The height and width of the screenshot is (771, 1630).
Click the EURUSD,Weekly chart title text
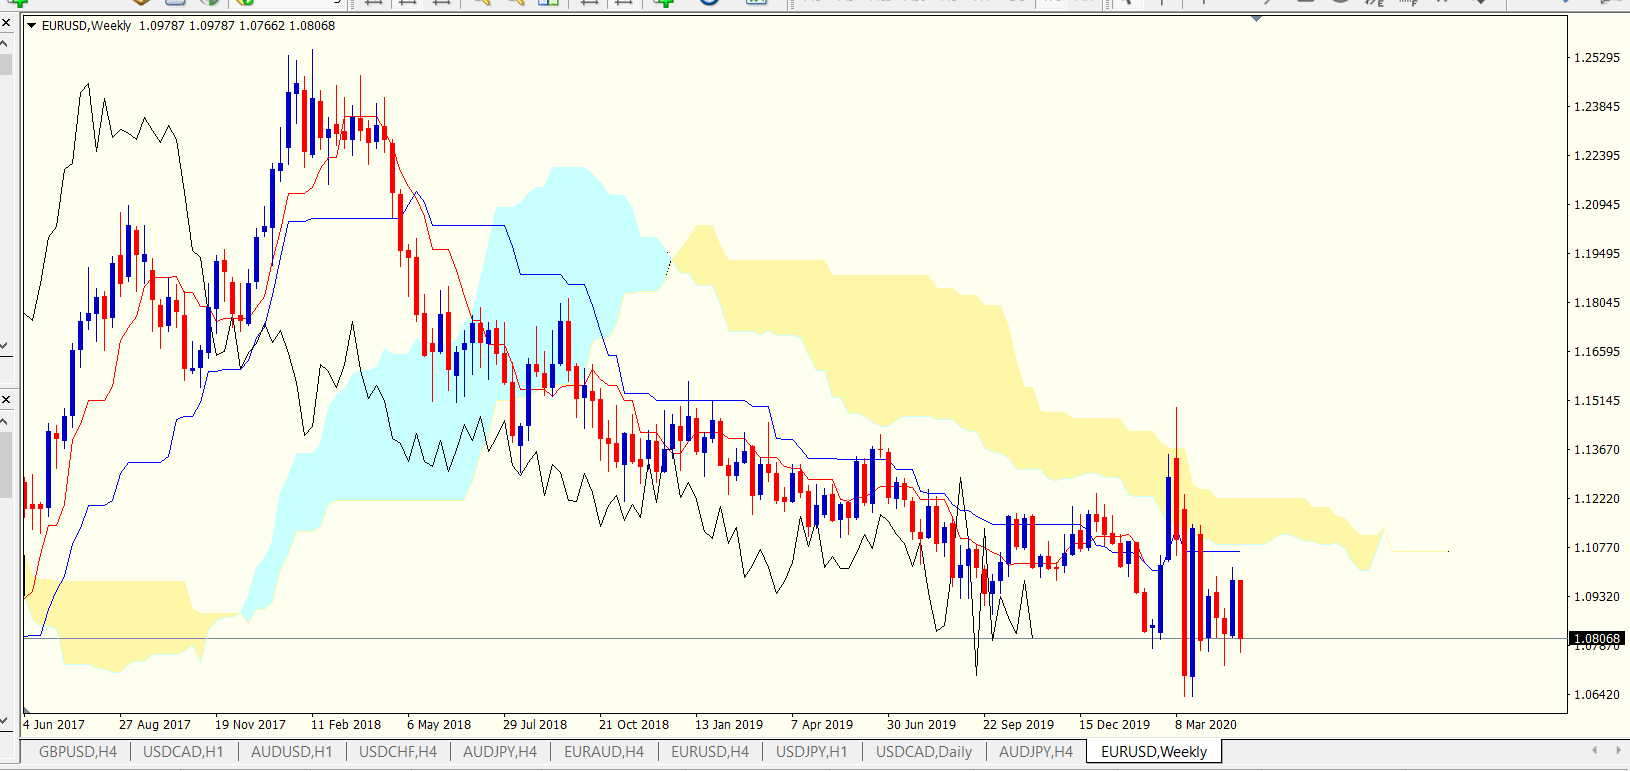(x=86, y=26)
